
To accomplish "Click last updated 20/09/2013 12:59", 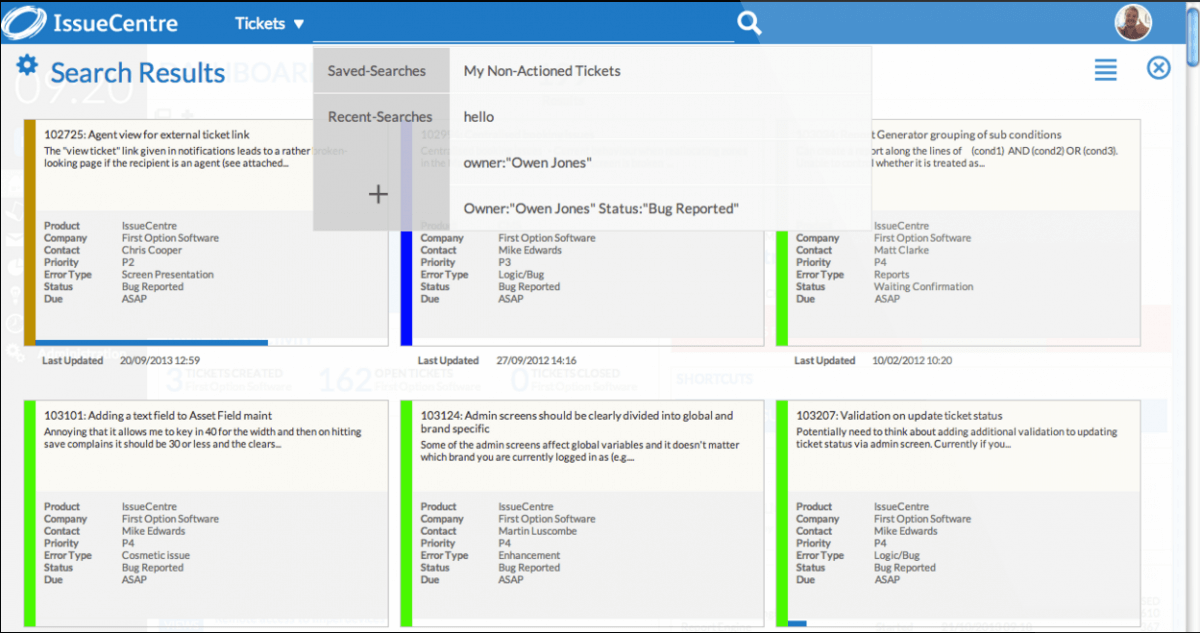I will [160, 360].
